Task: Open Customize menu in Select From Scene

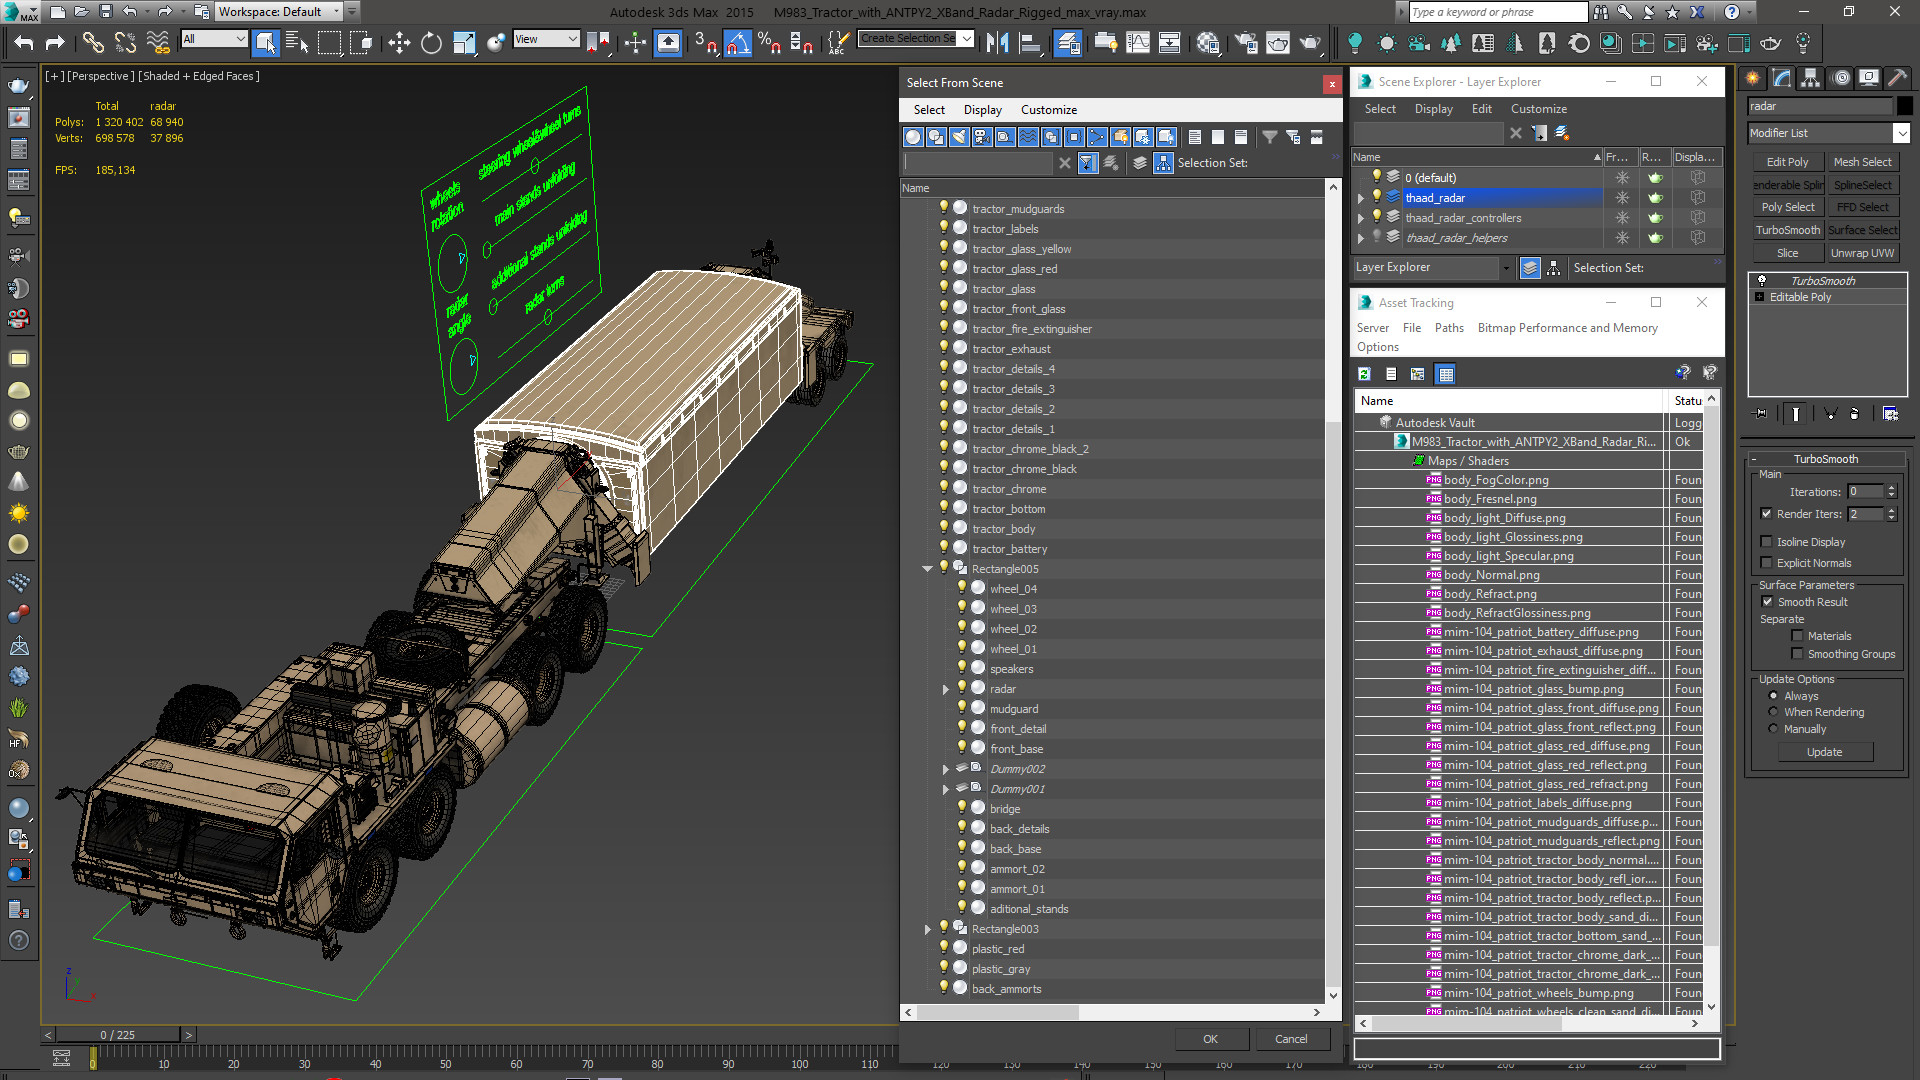Action: [x=1048, y=110]
